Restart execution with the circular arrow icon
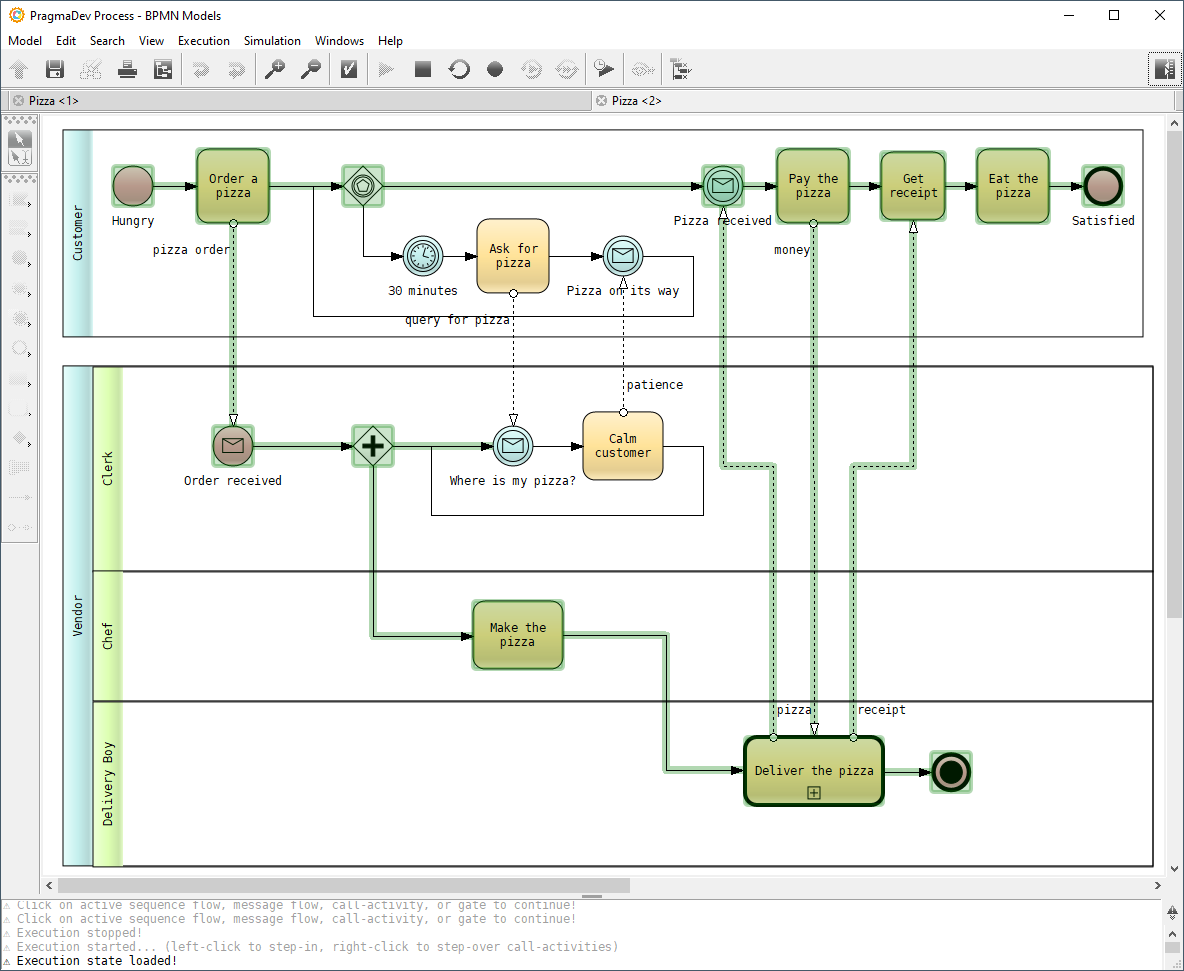 (459, 69)
